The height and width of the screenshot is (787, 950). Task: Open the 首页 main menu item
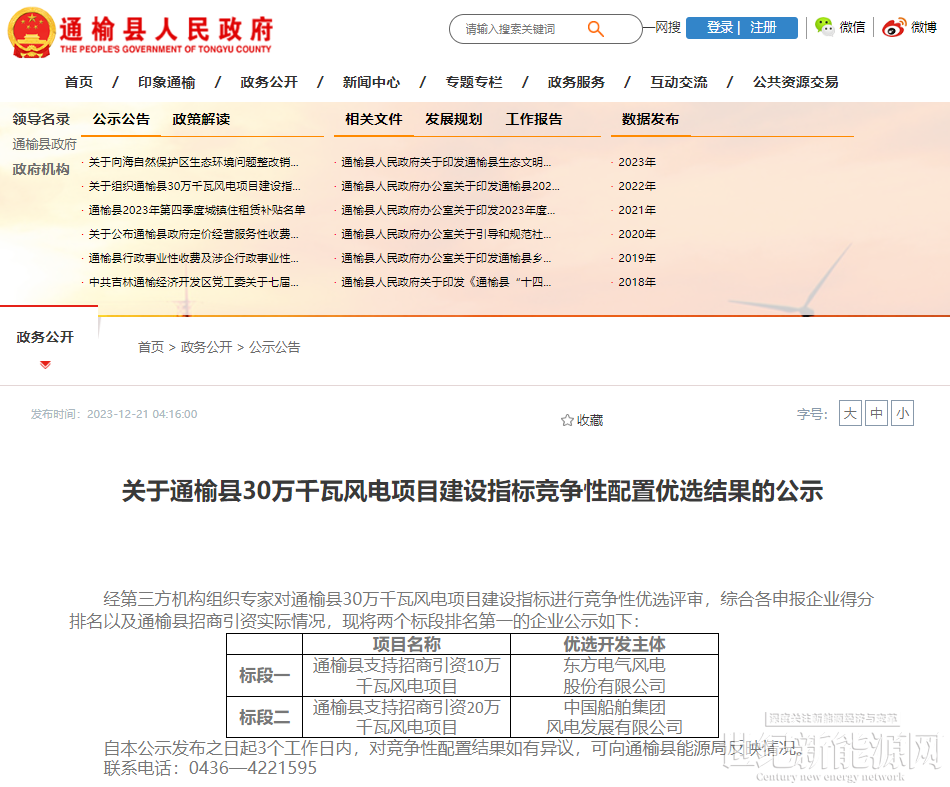tap(79, 82)
